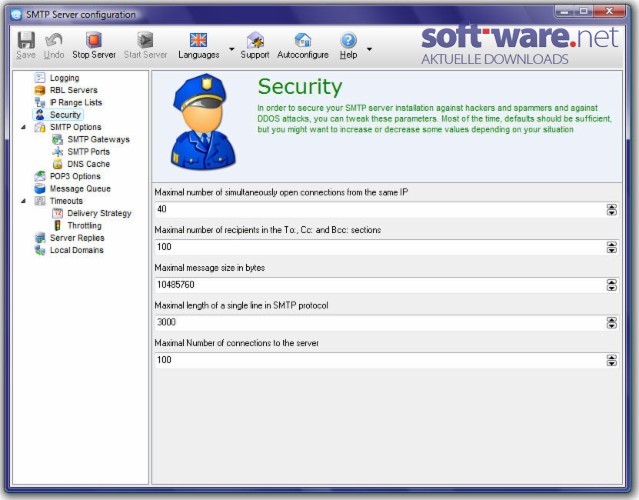Open Delivery Strategy settings
The image size is (639, 500).
[x=99, y=213]
